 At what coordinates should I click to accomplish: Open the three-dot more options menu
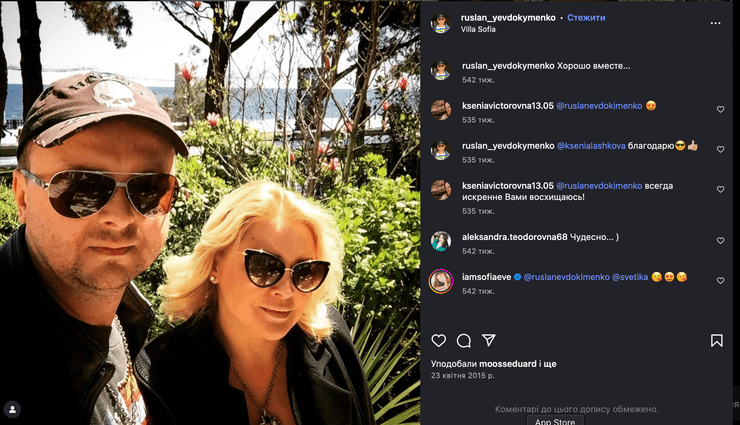(715, 23)
